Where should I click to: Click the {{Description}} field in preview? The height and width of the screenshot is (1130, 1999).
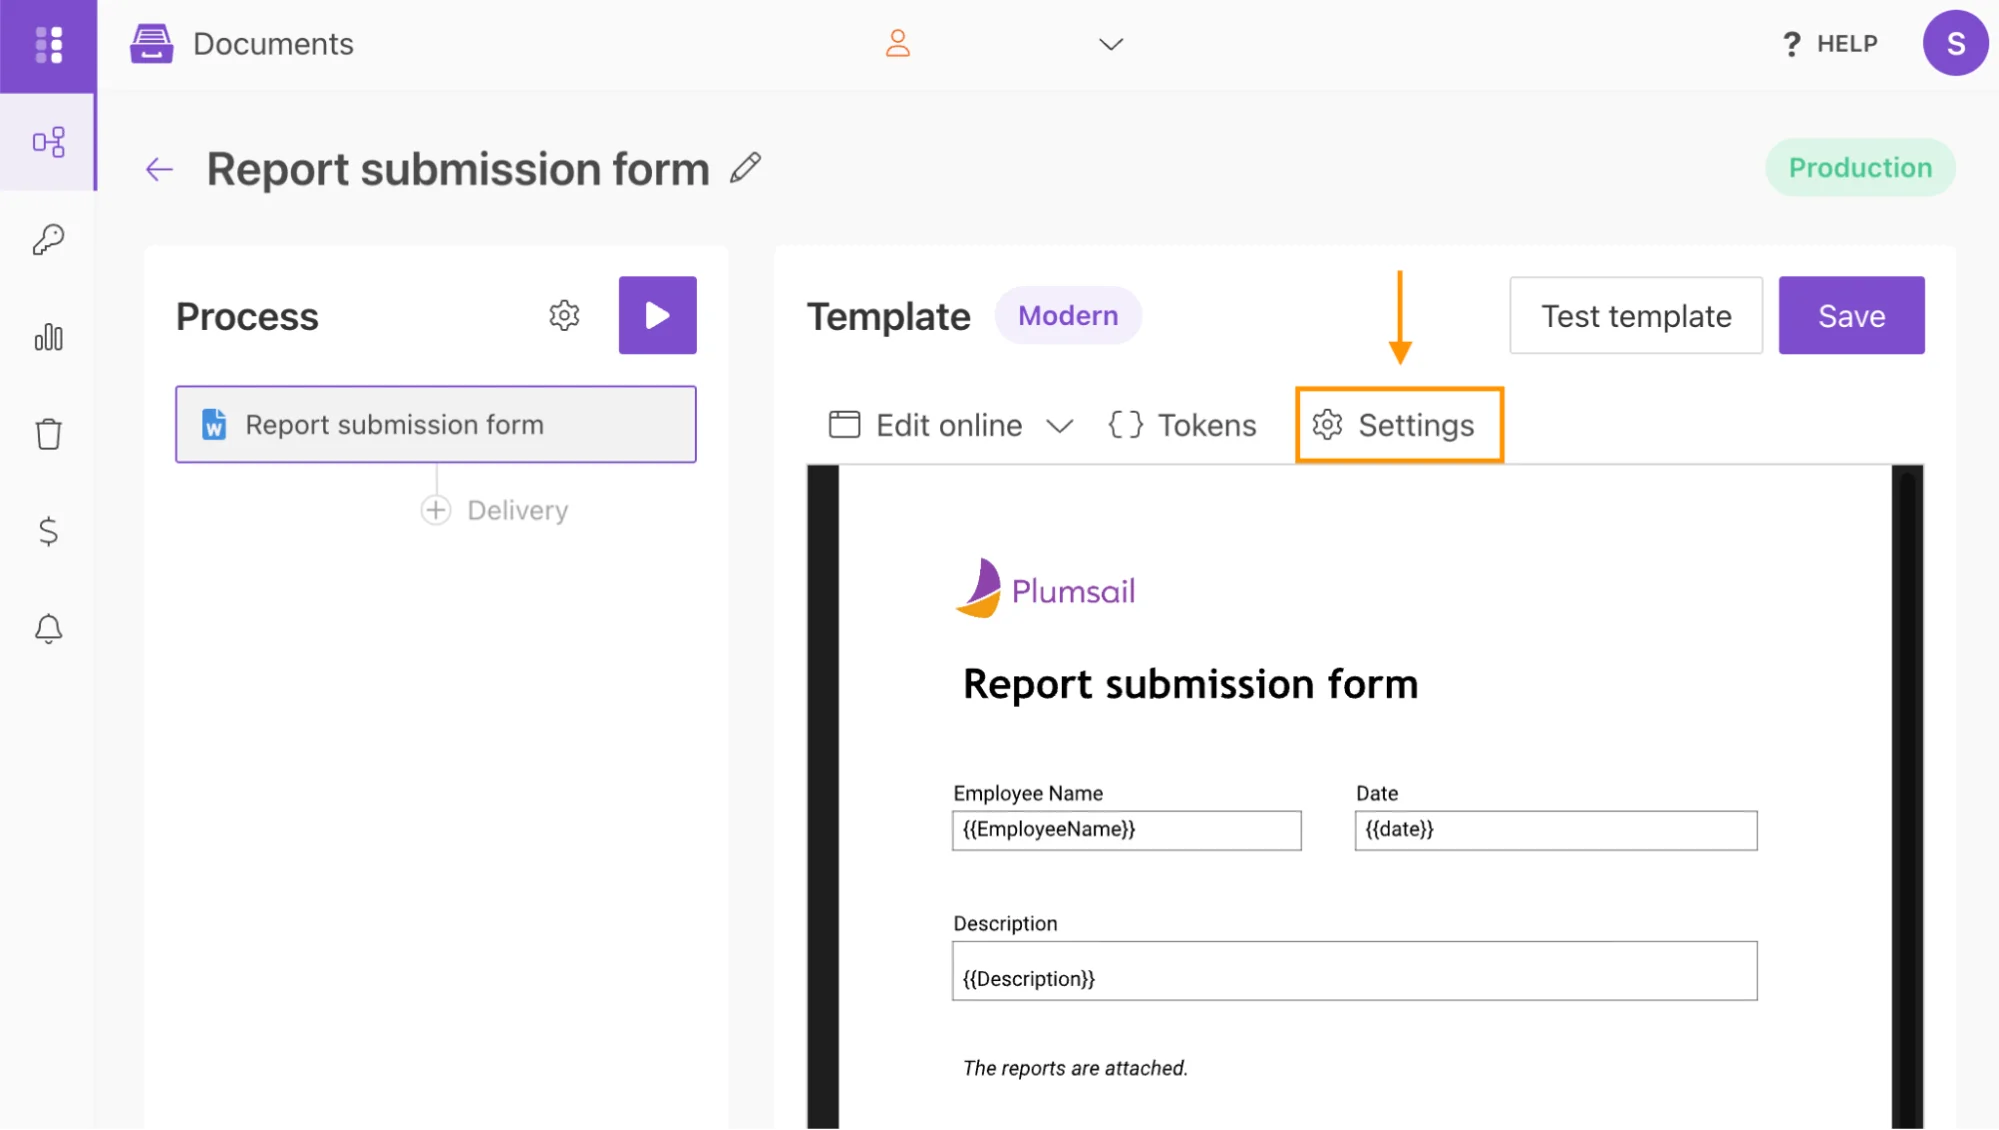(1354, 971)
